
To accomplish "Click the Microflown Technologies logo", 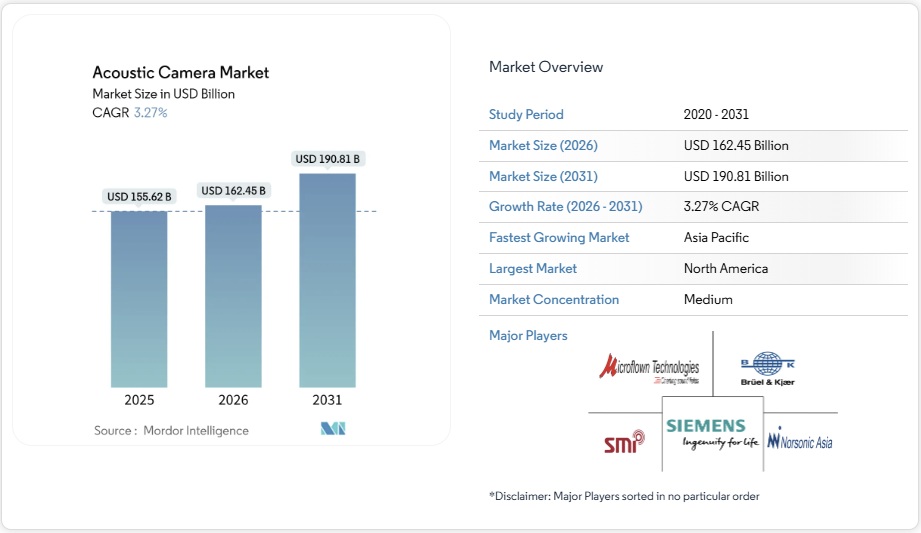I will coord(649,368).
